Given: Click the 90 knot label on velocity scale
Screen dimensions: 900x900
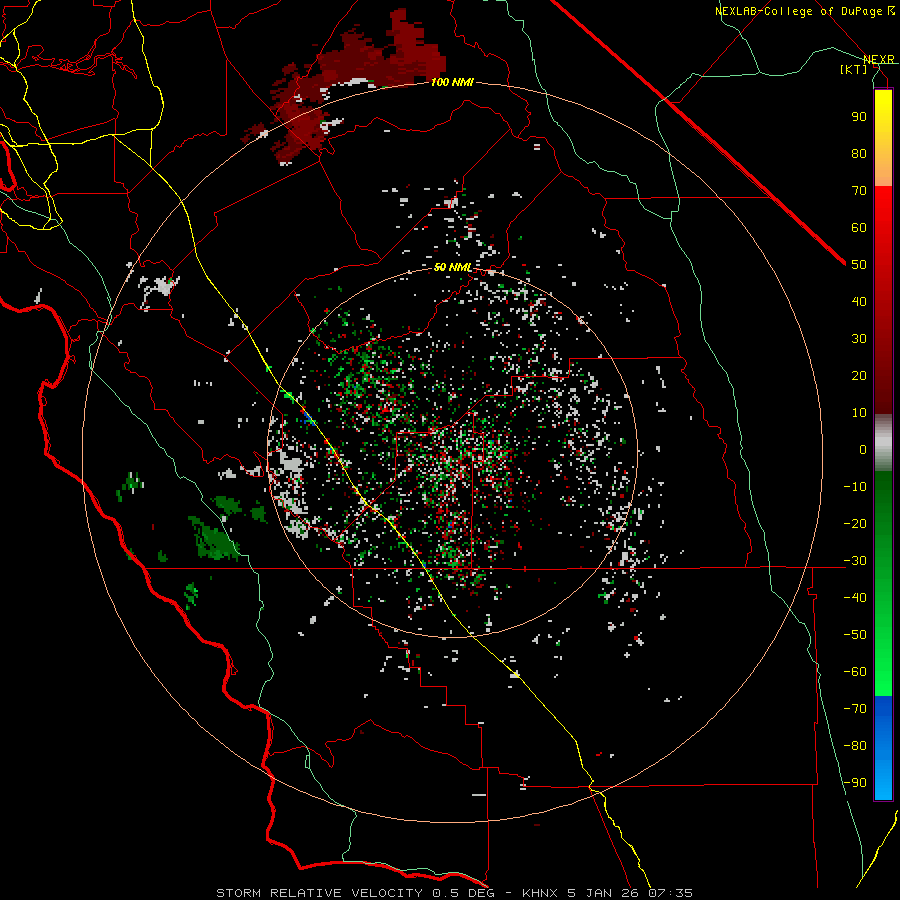Looking at the screenshot, I should [859, 117].
